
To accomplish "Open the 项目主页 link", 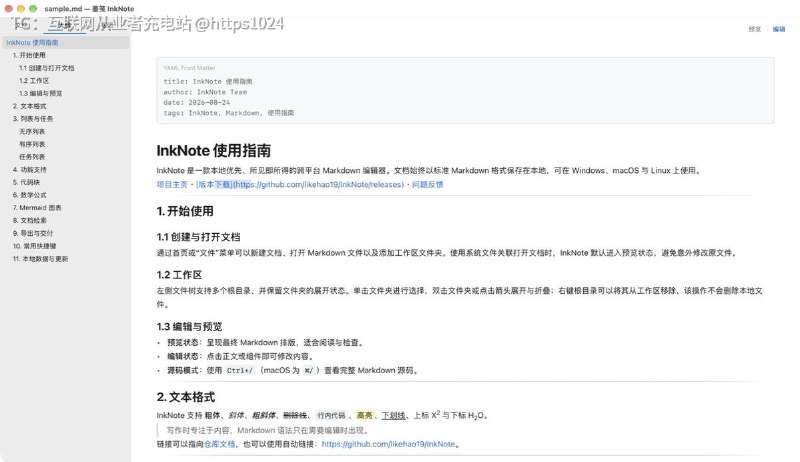I will pyautogui.click(x=172, y=185).
